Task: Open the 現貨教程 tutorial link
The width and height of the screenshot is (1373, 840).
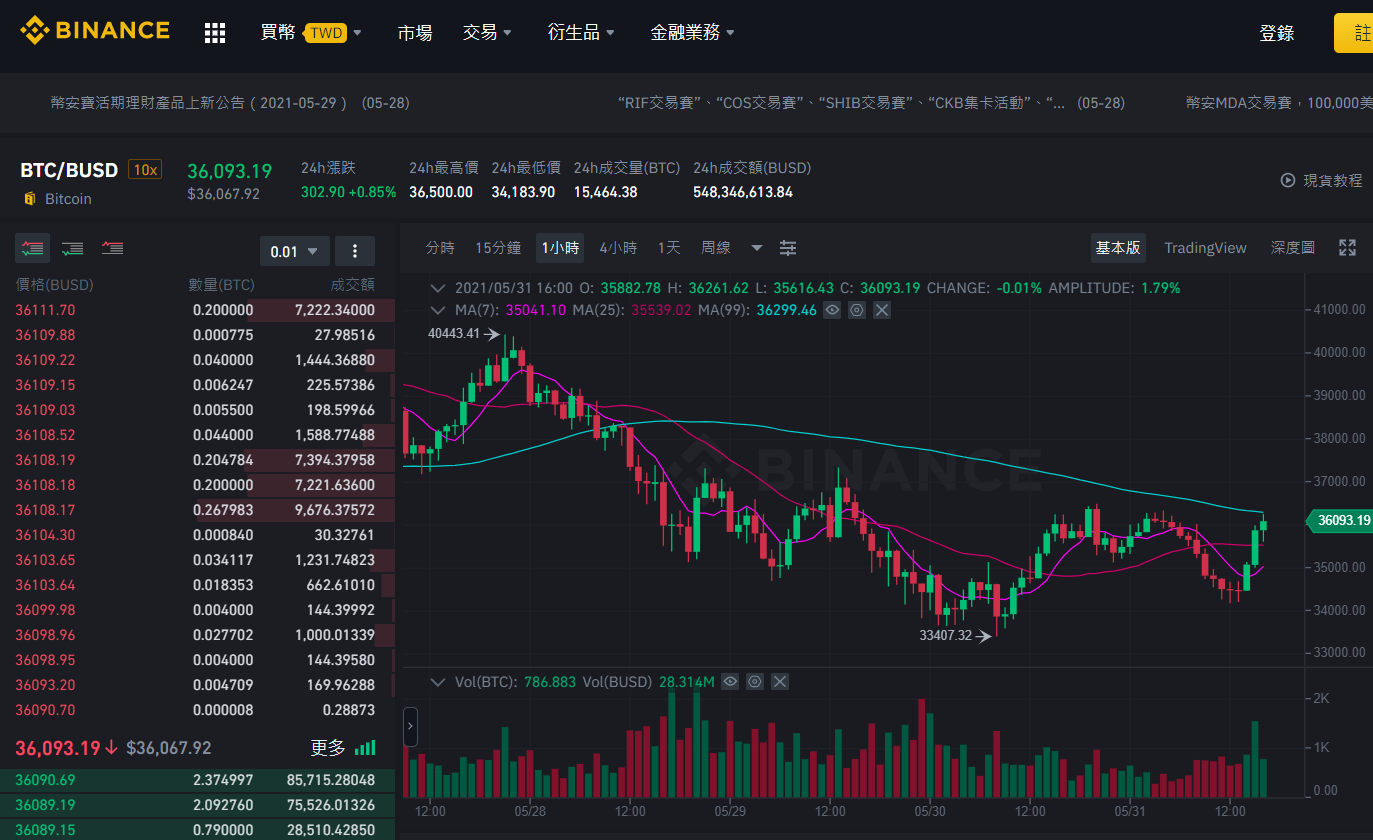Action: click(1333, 180)
